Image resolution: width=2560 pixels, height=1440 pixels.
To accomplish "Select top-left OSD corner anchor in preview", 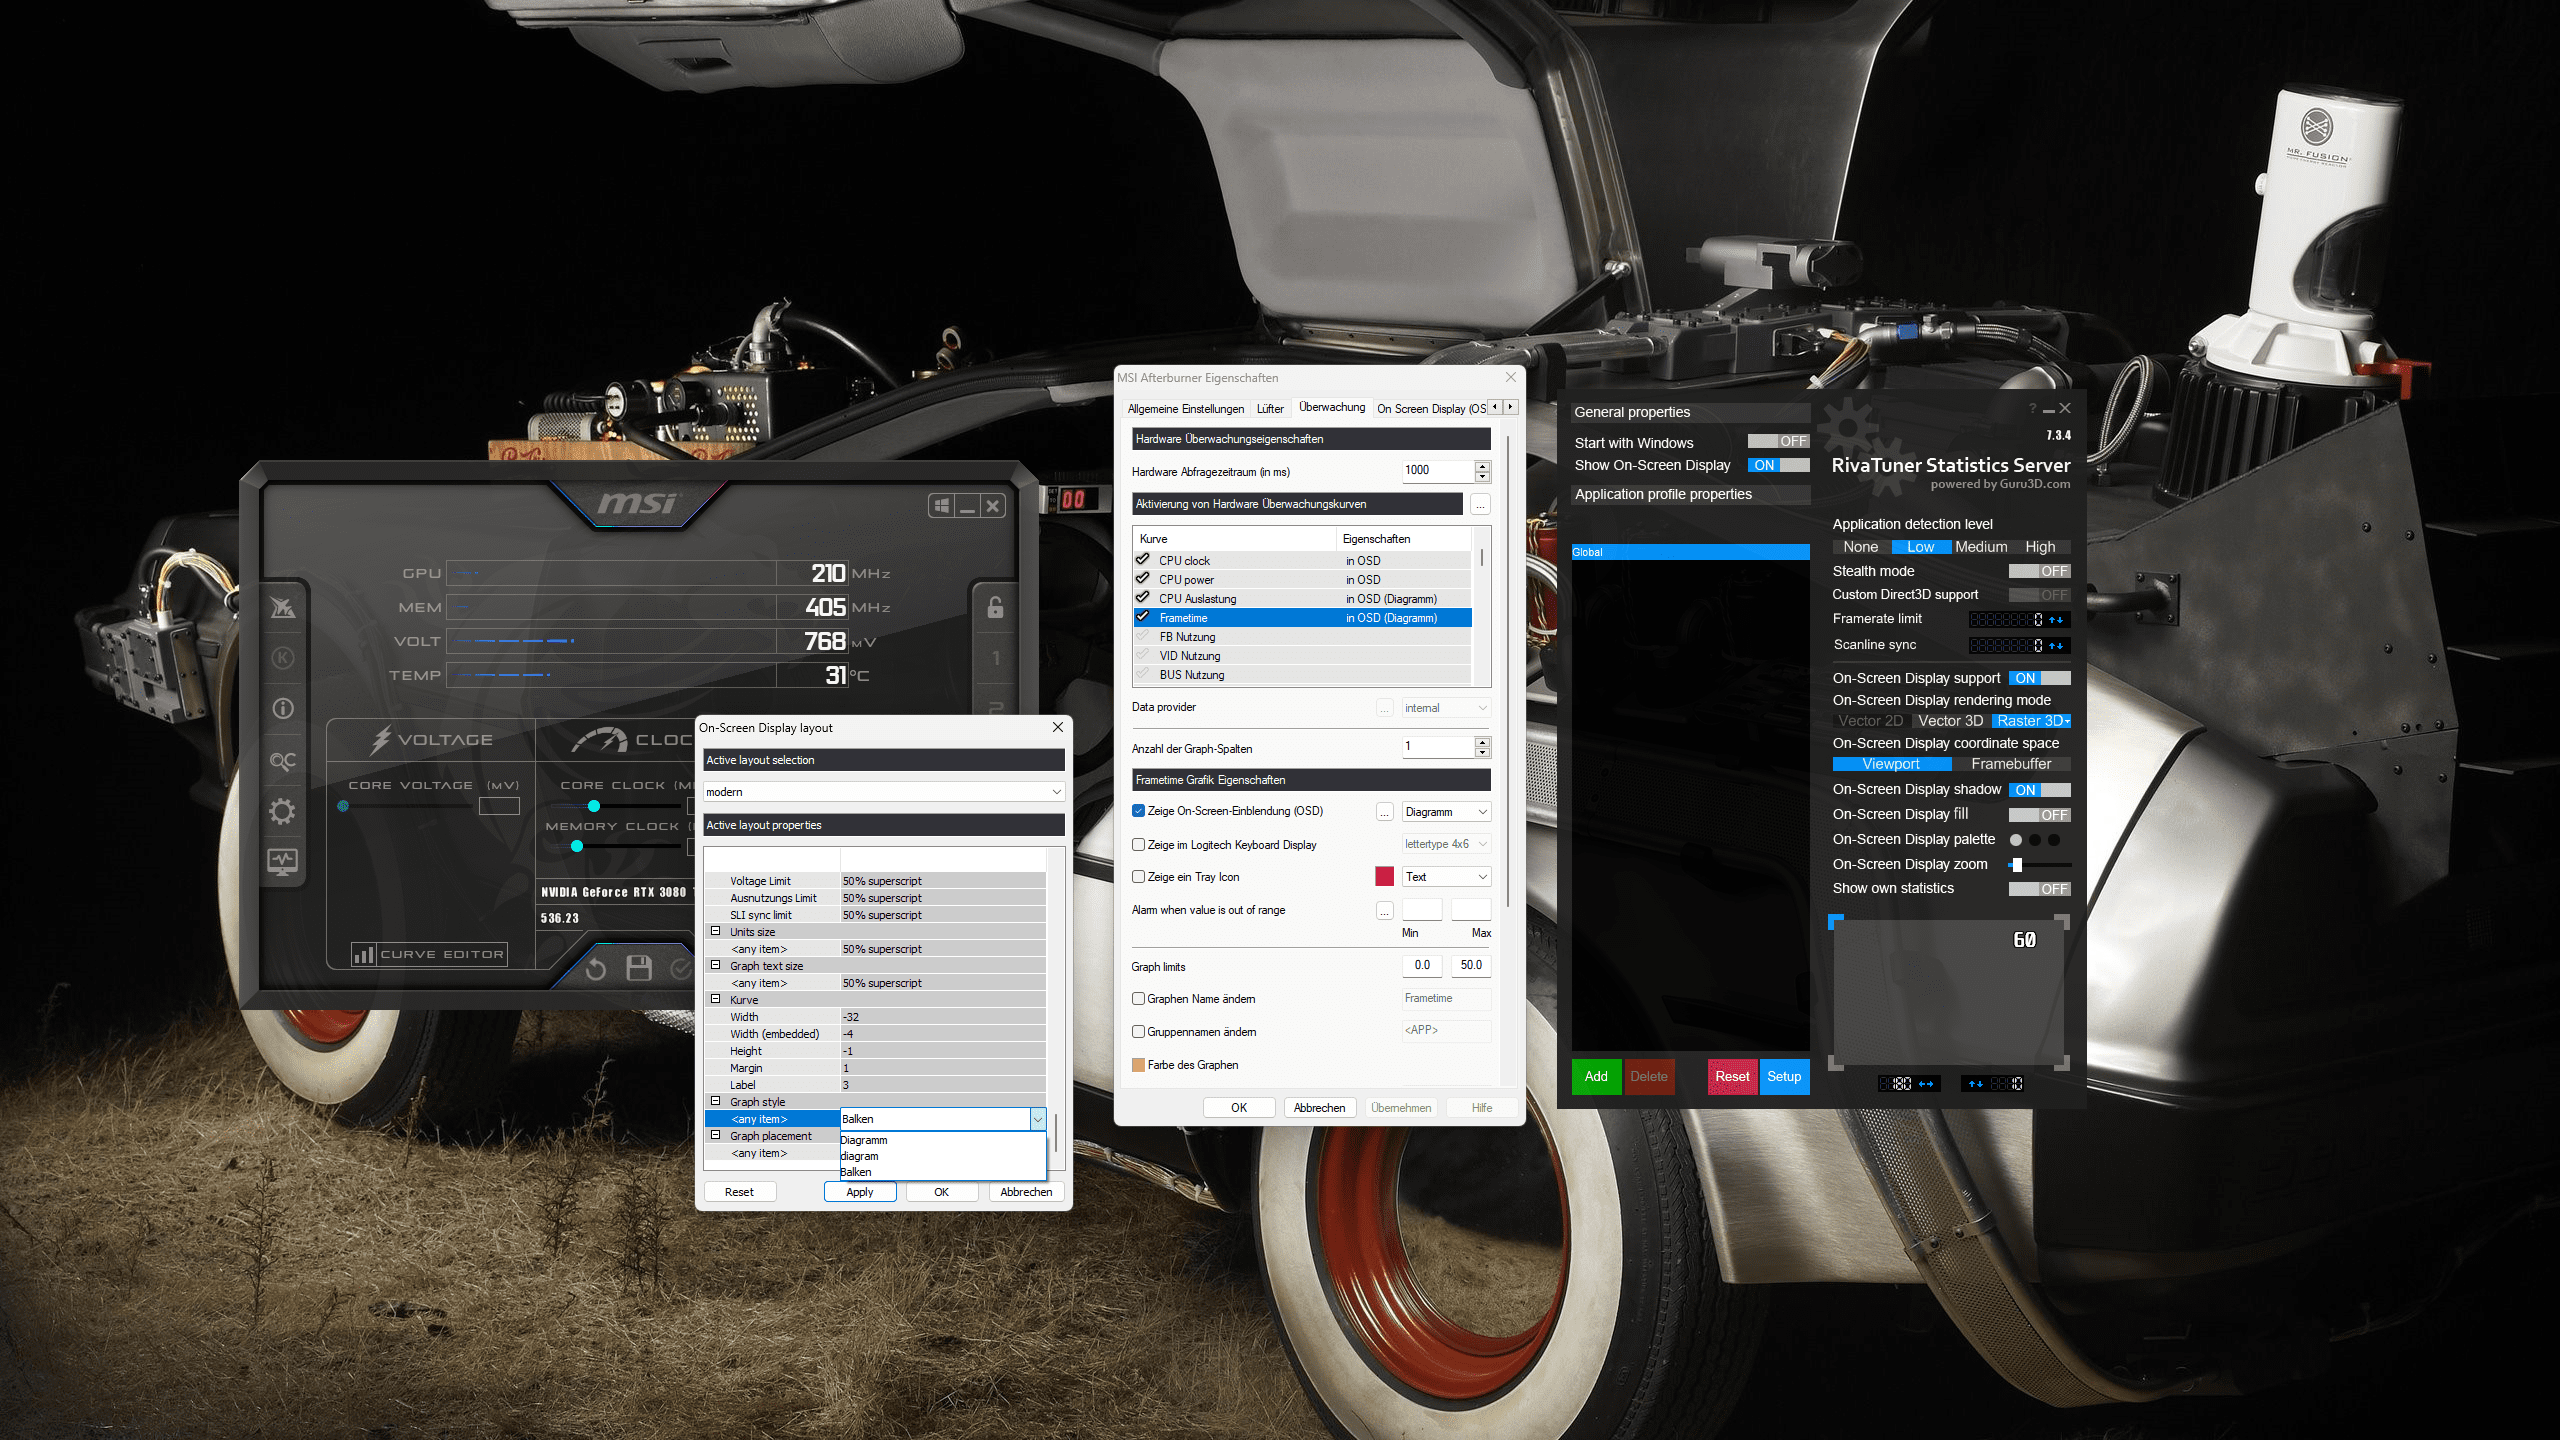I will 1836,921.
